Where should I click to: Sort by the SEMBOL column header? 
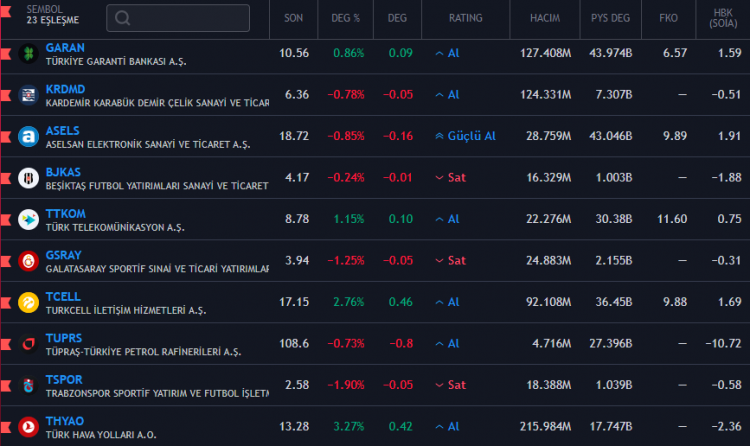(x=44, y=9)
